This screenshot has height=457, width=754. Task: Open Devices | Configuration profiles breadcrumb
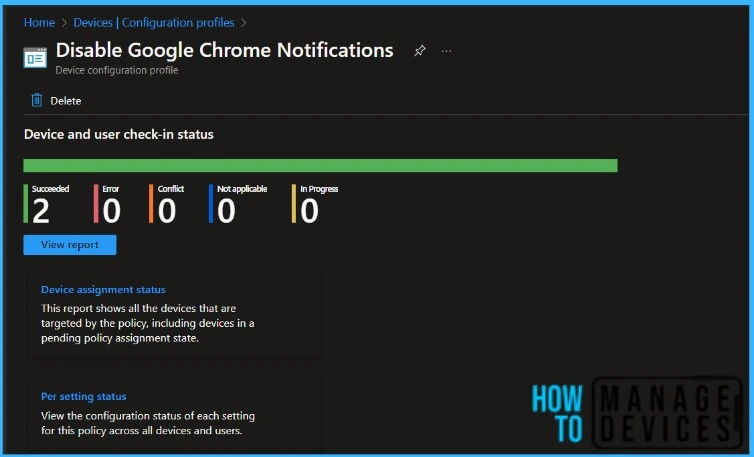pos(154,23)
